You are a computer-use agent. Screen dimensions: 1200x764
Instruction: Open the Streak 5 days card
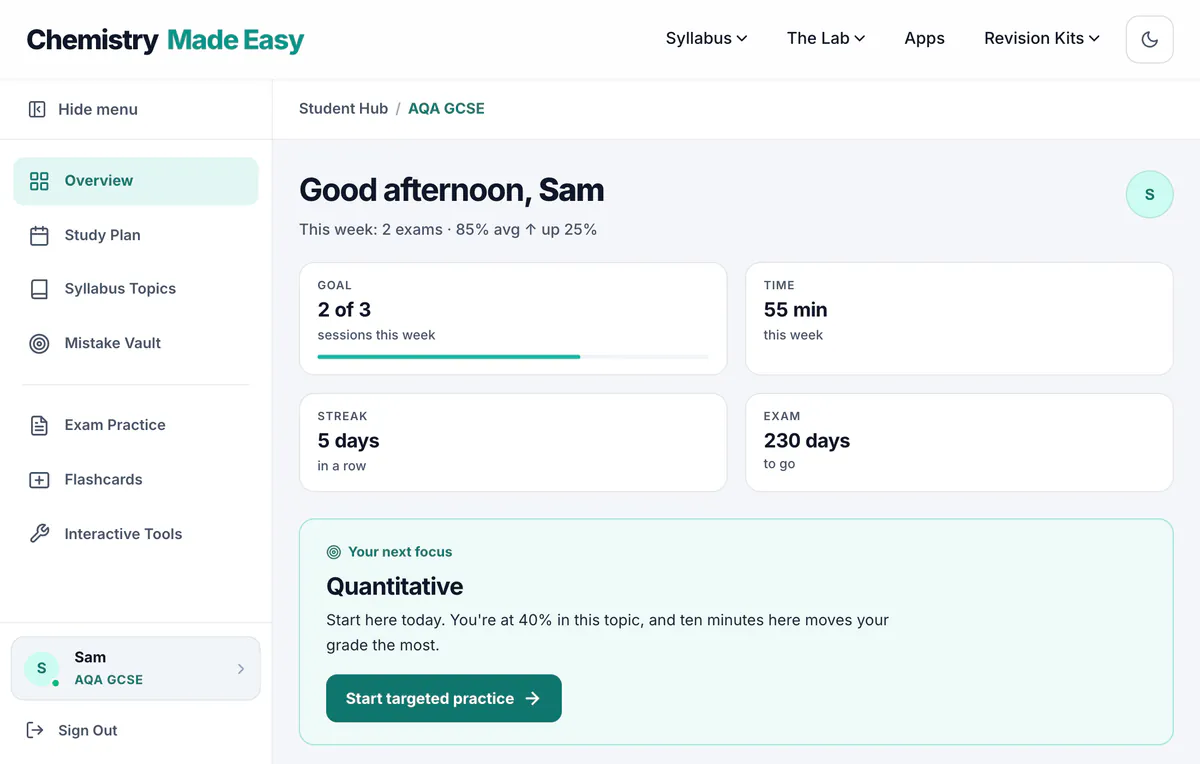[513, 442]
